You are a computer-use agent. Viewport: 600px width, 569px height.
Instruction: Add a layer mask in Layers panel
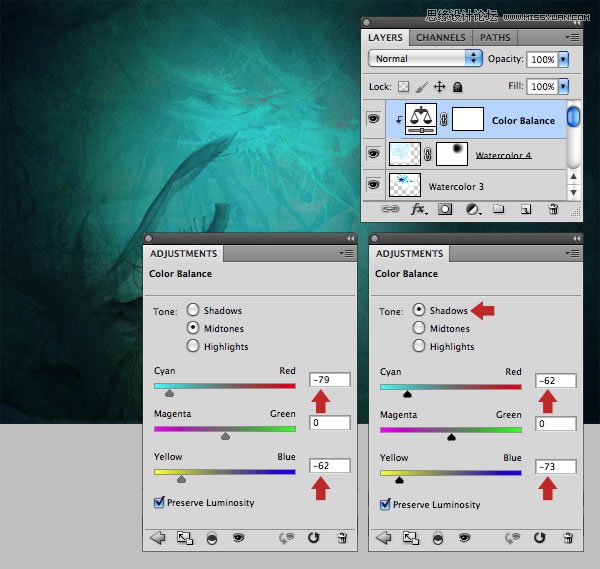pos(445,209)
